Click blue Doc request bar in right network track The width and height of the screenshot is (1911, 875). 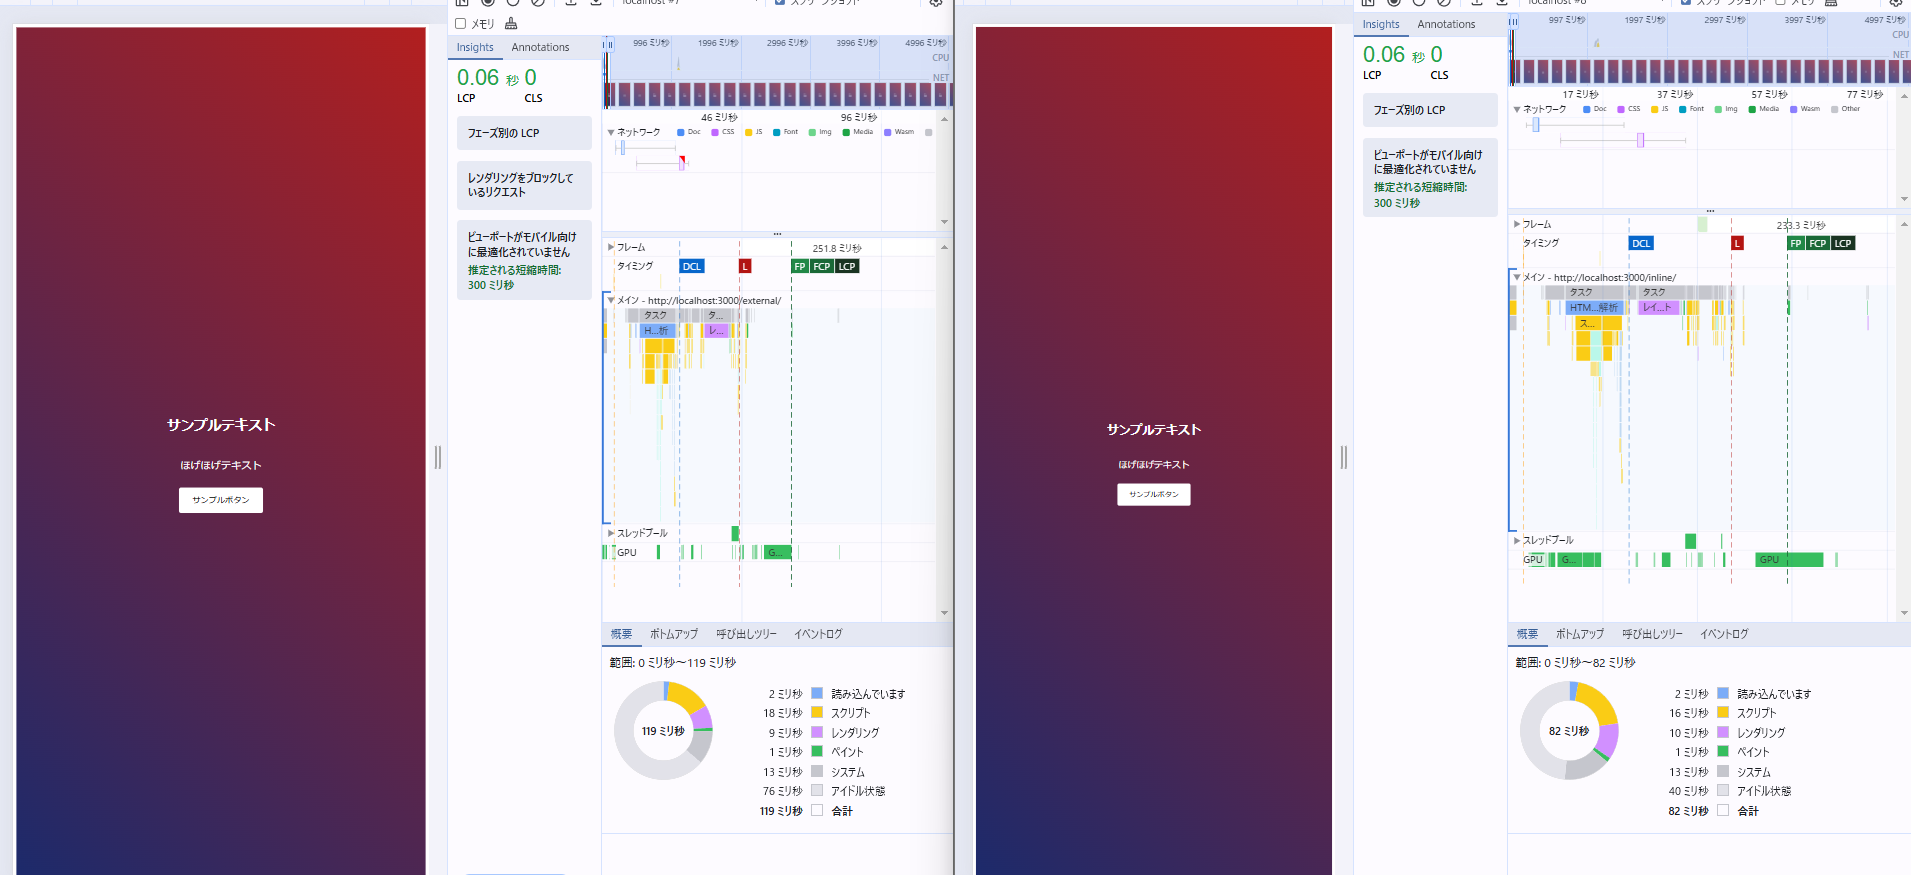click(x=1536, y=125)
